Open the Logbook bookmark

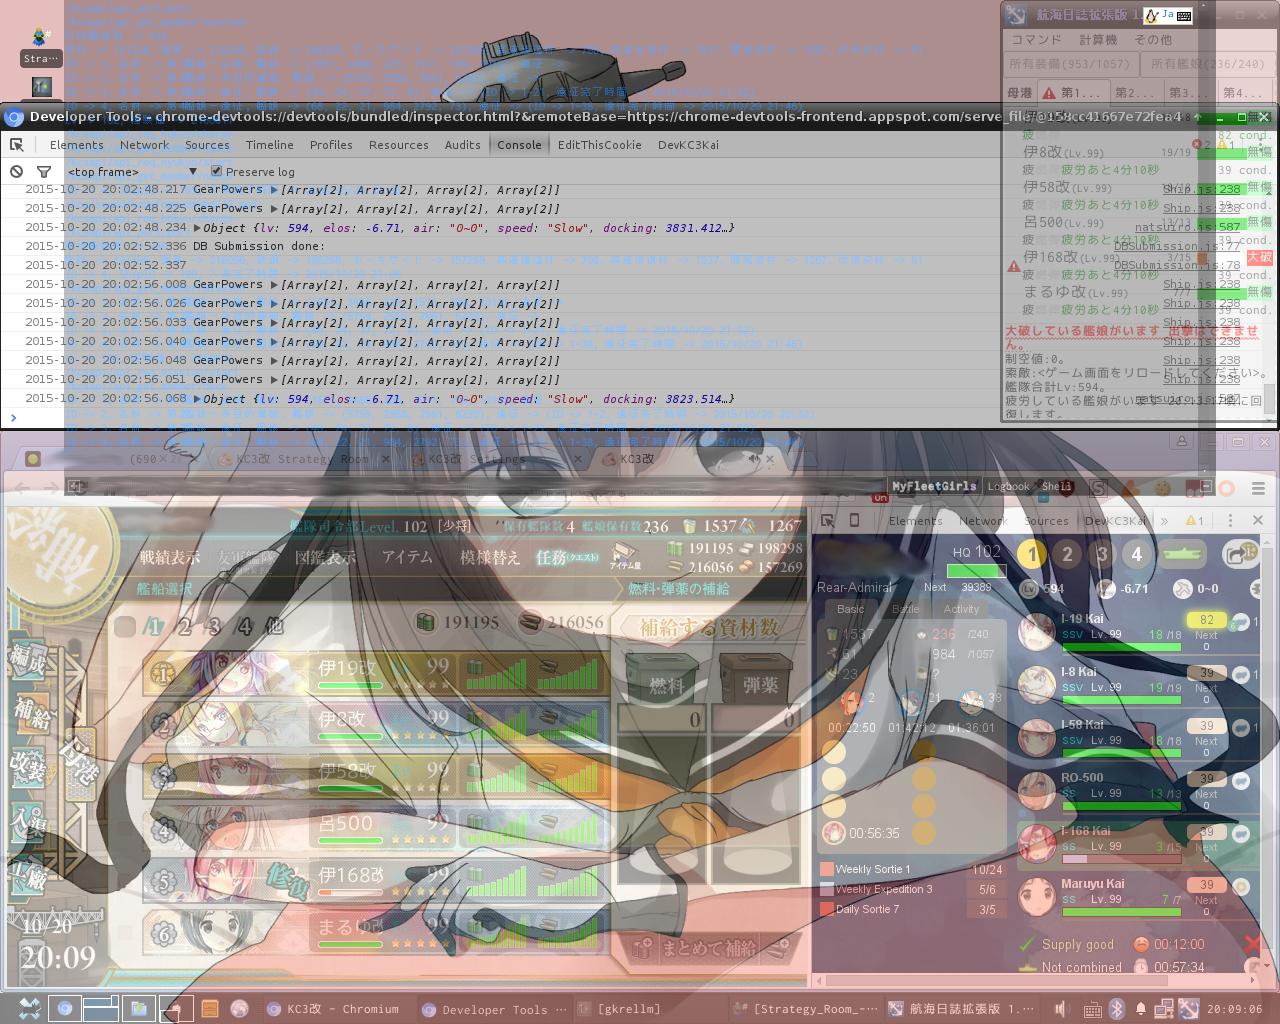[1008, 486]
